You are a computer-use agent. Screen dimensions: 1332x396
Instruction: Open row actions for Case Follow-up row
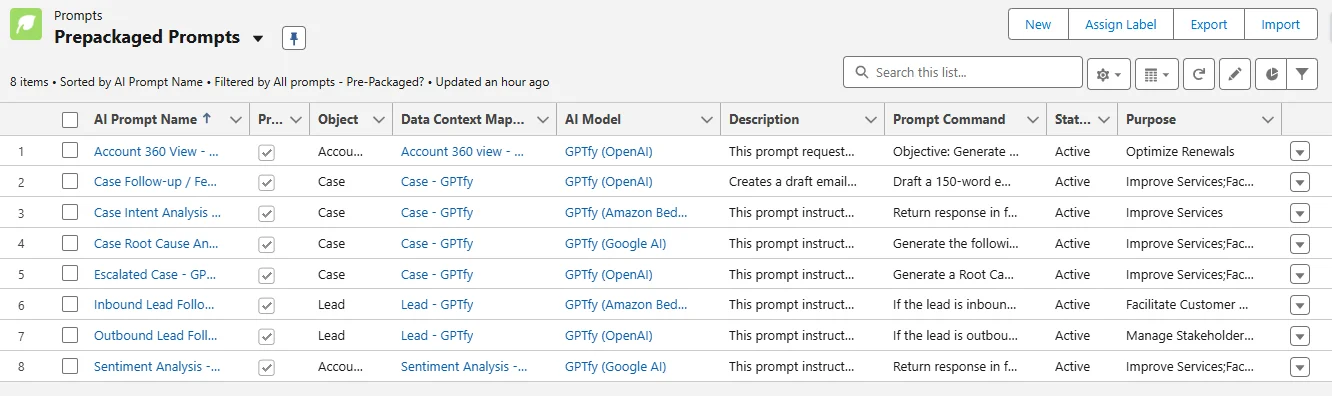click(1299, 182)
